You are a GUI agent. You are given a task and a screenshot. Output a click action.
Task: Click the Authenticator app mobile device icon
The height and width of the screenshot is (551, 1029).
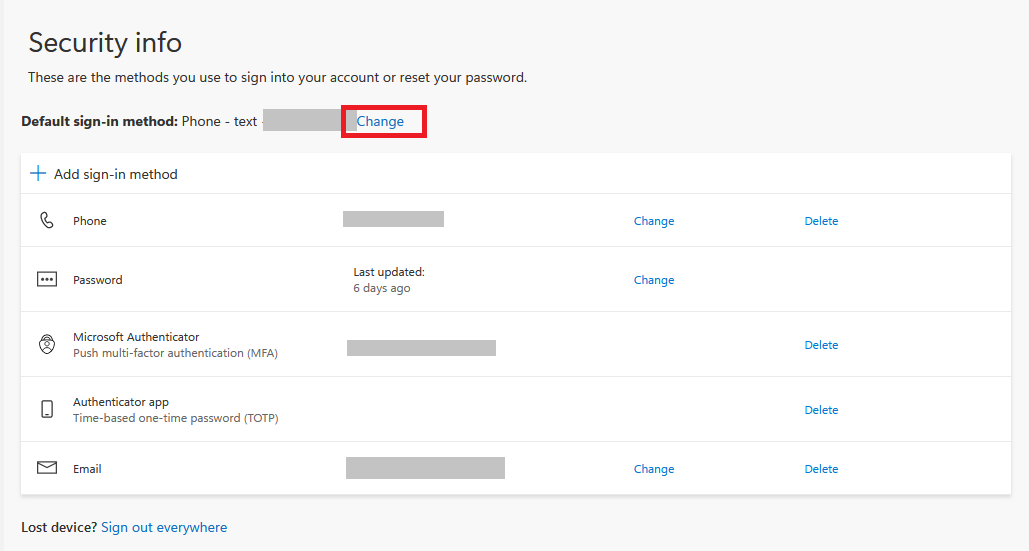coord(47,410)
